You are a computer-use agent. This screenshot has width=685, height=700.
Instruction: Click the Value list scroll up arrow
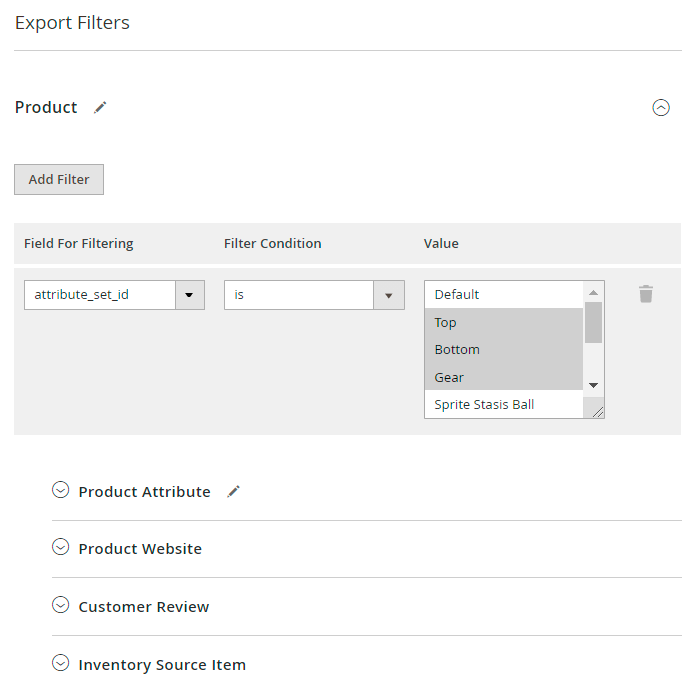(593, 292)
